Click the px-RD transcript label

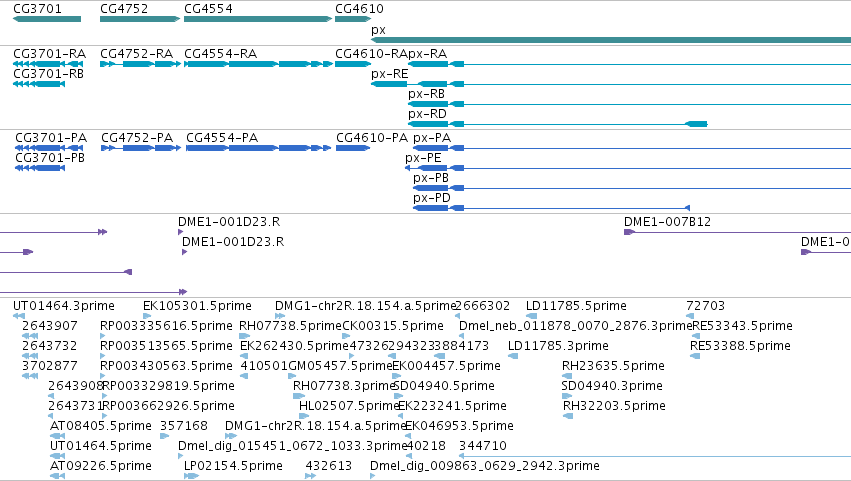(428, 114)
